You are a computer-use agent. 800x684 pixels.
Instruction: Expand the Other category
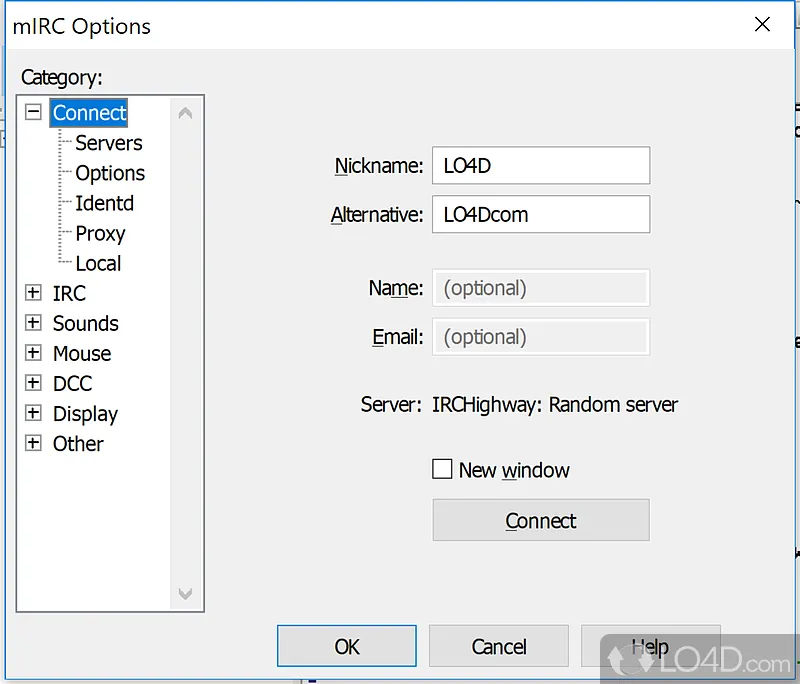[33, 443]
